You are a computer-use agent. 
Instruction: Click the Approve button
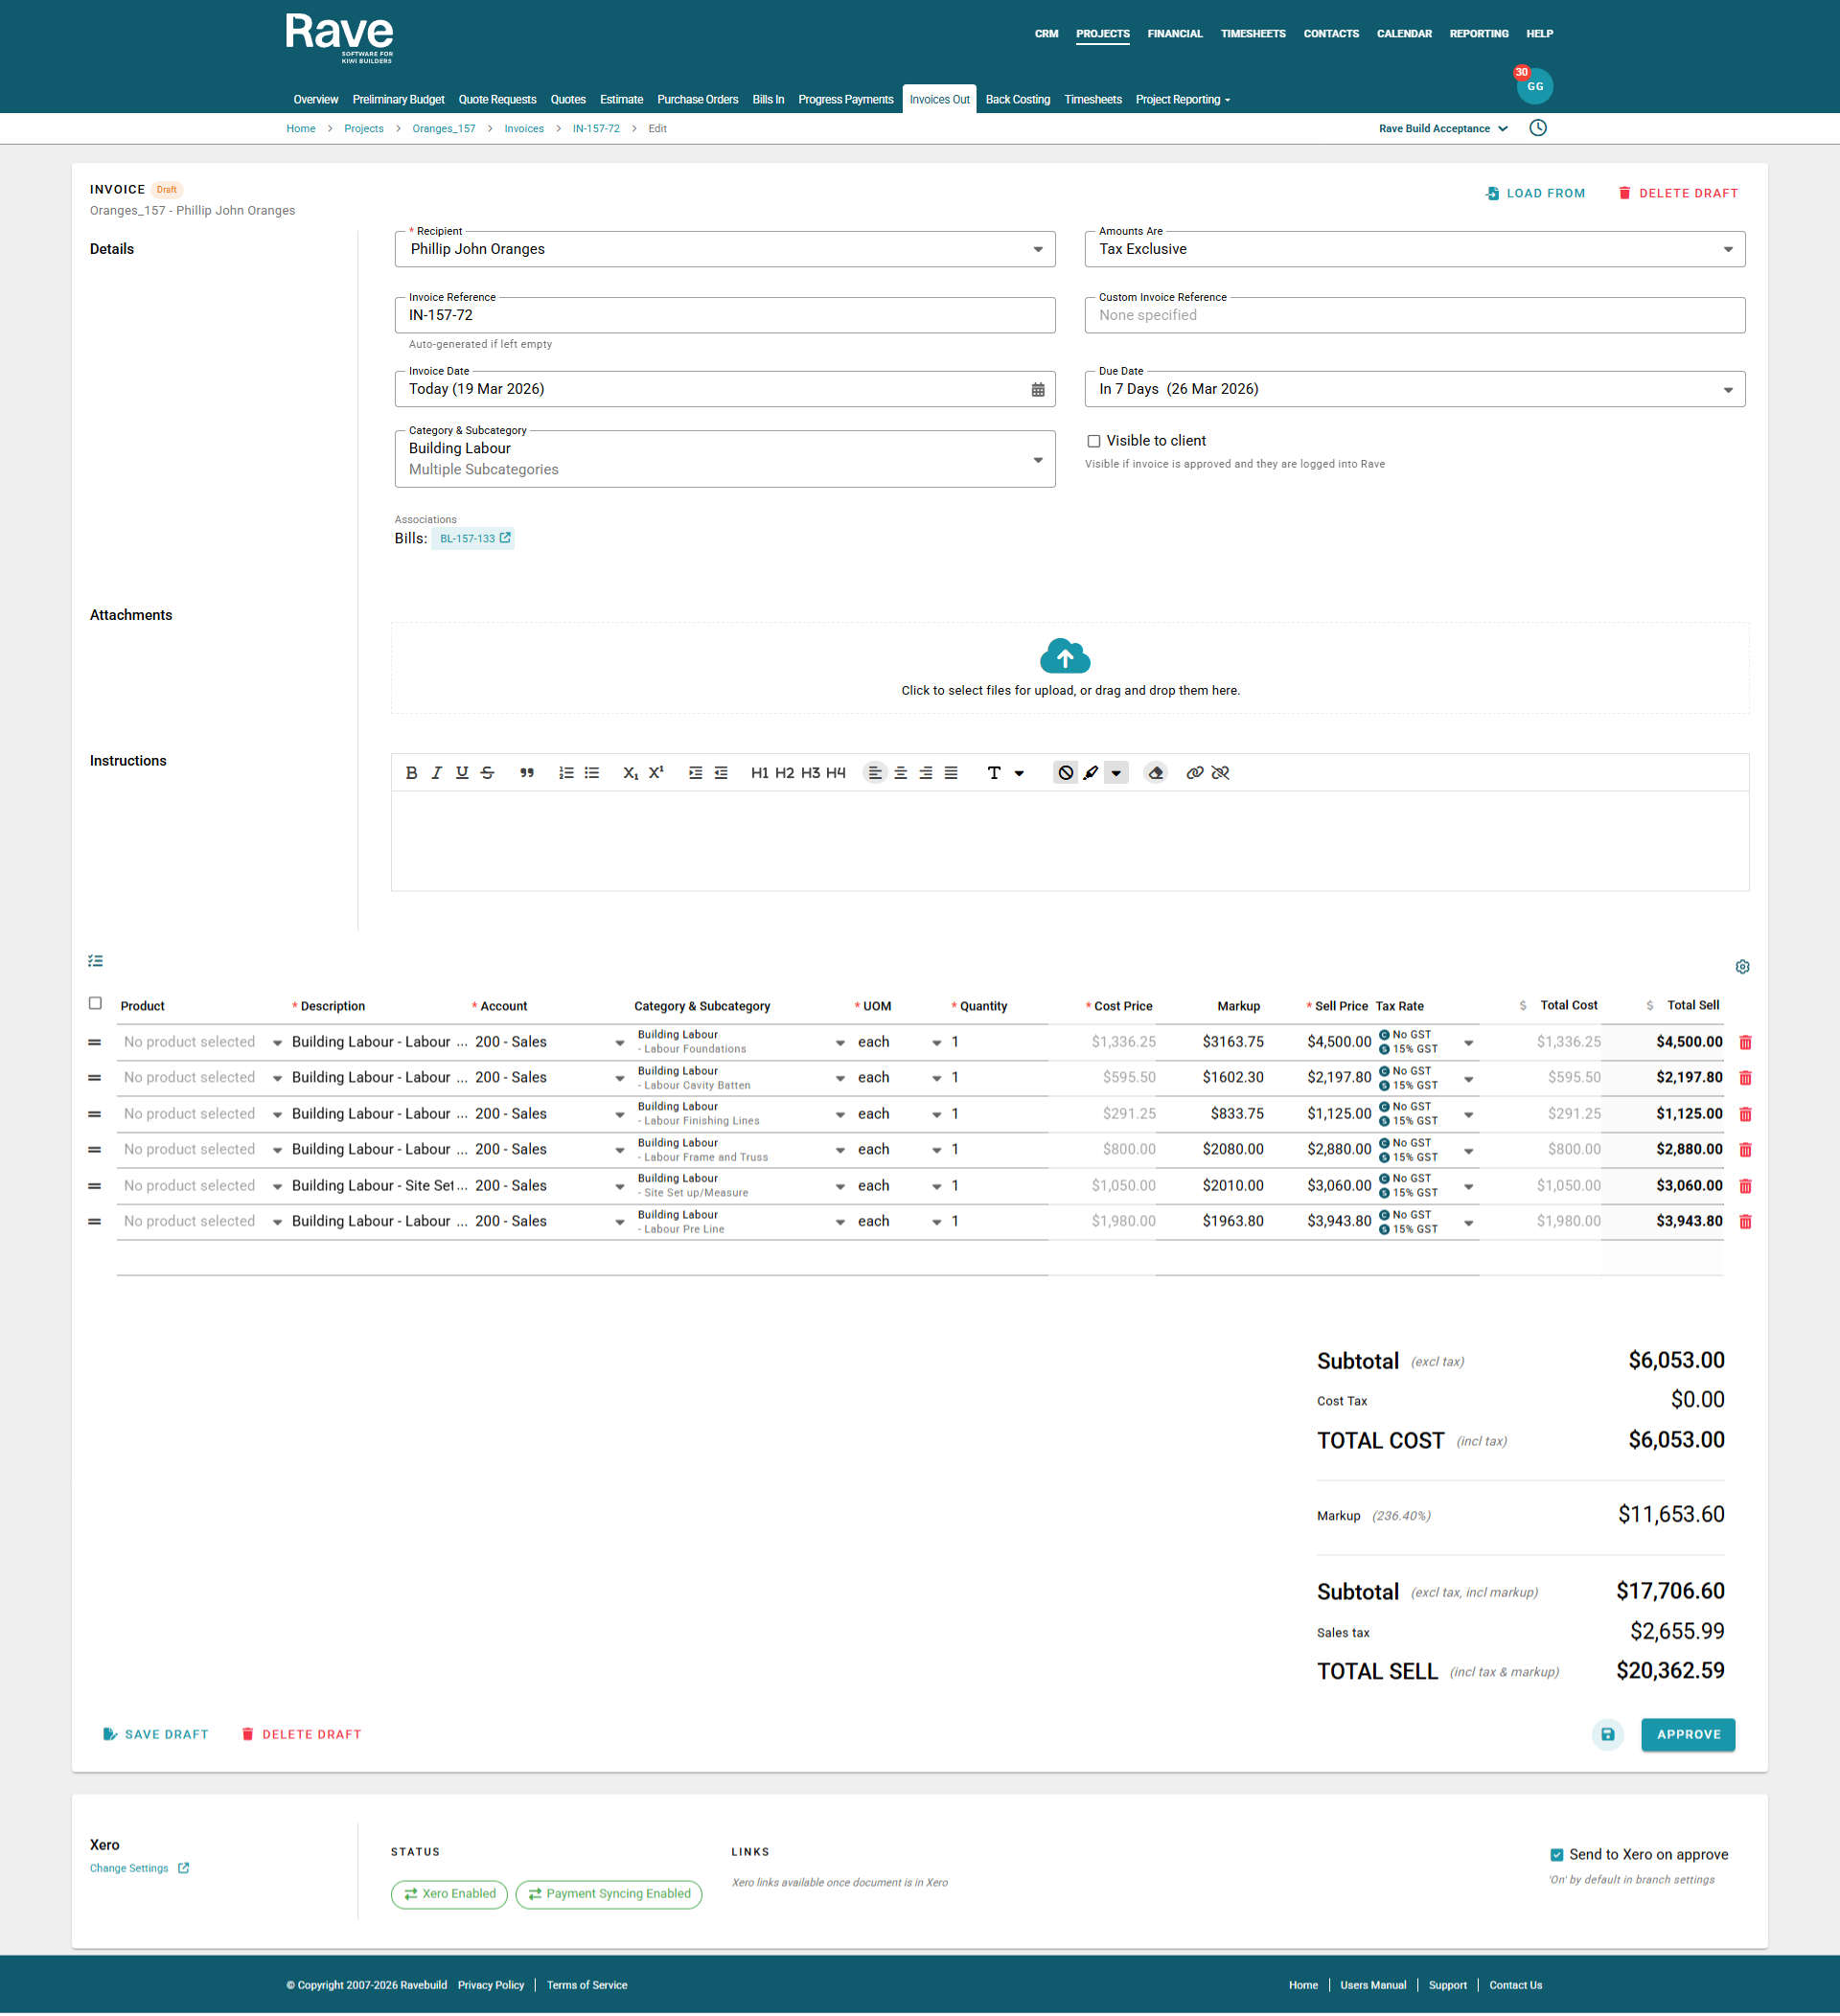[1688, 1735]
